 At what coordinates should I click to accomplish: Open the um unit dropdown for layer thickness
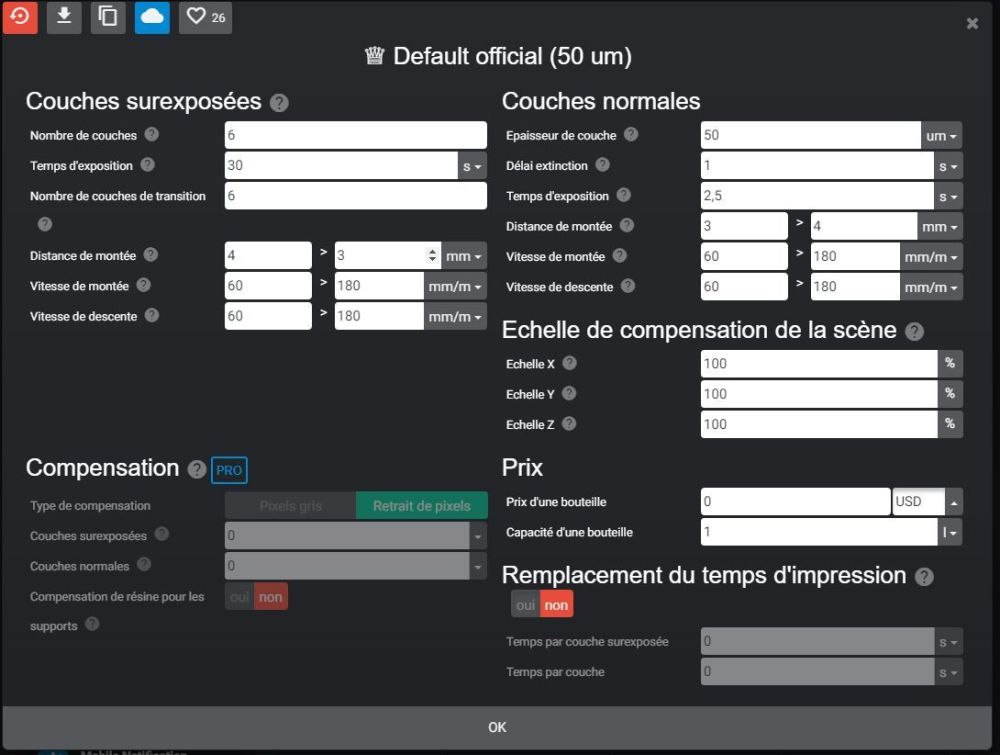(941, 135)
